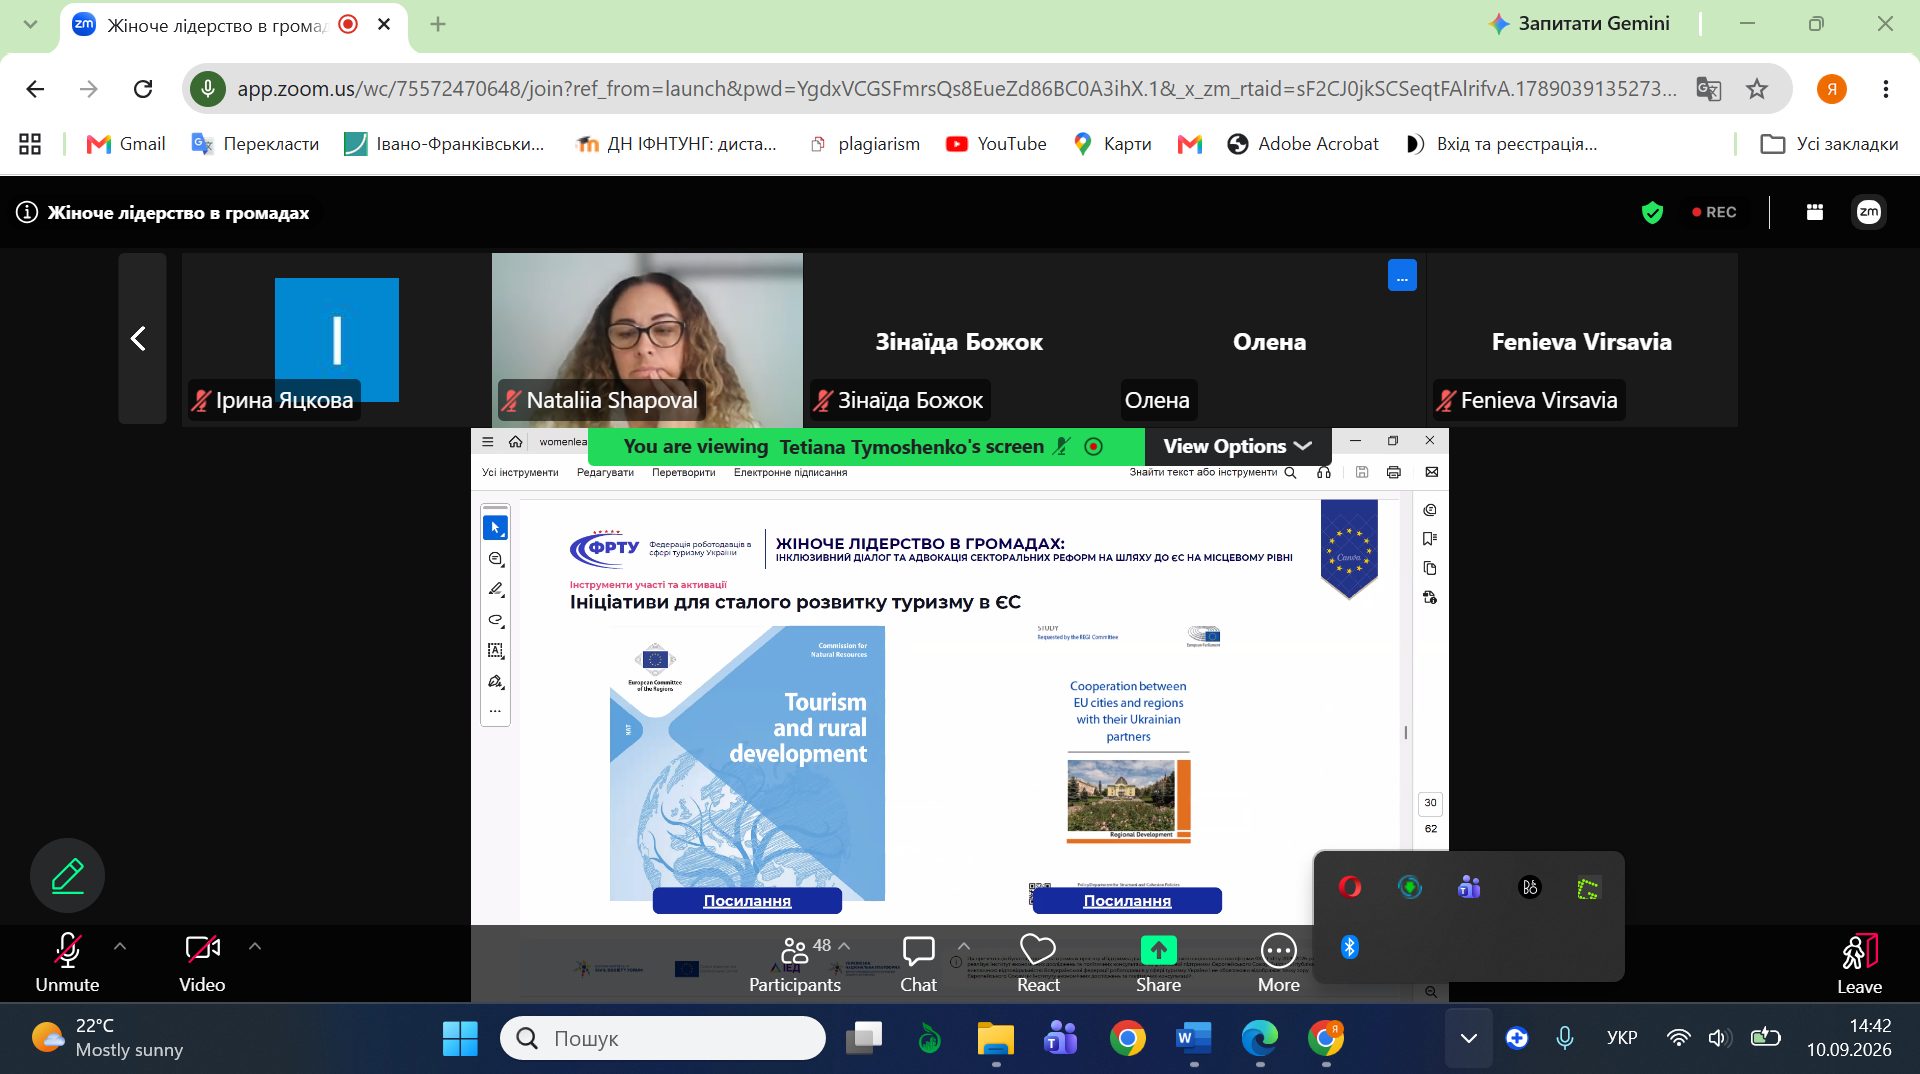Open meeting info icon beside the title
The width and height of the screenshot is (1920, 1074).
point(27,212)
